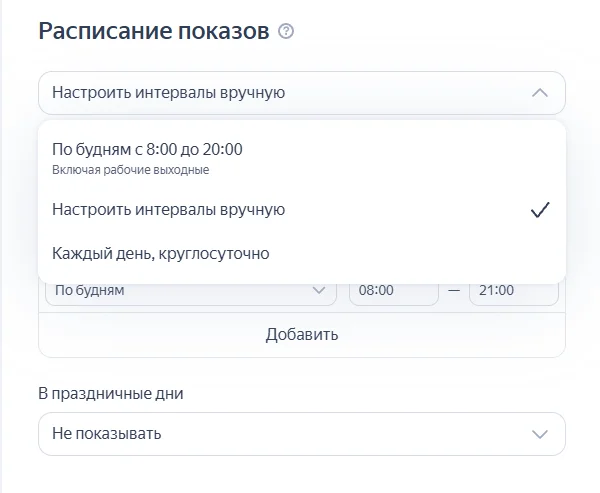Choose Каждый день, круглосуточно from the list
The image size is (600, 493).
(x=161, y=254)
